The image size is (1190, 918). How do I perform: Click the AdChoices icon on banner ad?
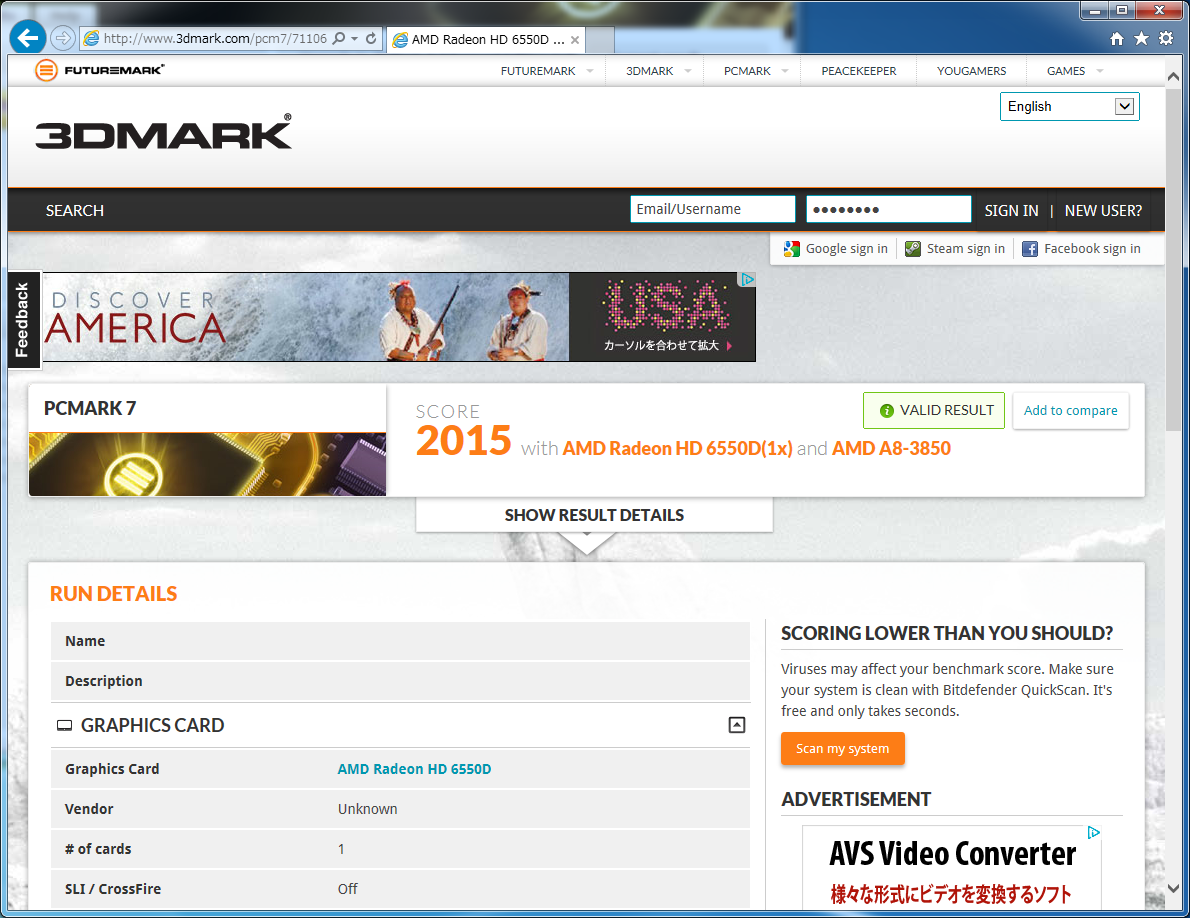(748, 279)
